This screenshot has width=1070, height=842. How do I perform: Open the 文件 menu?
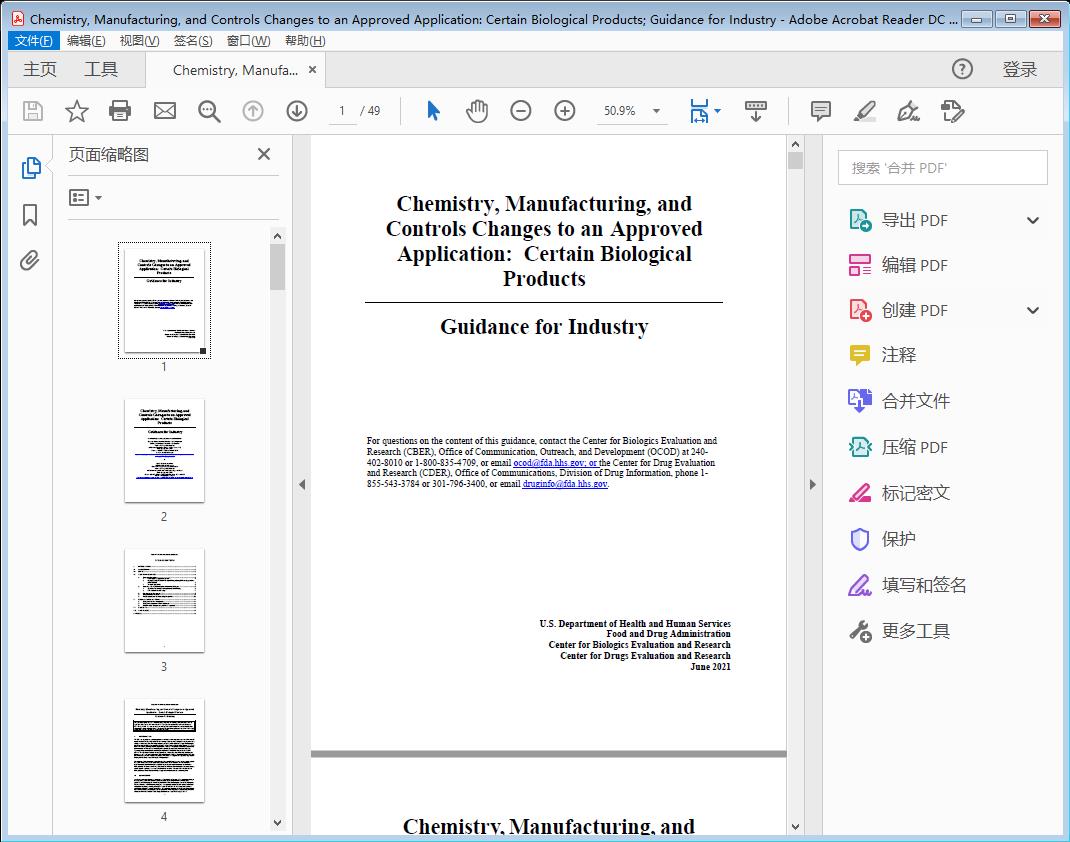[x=33, y=40]
